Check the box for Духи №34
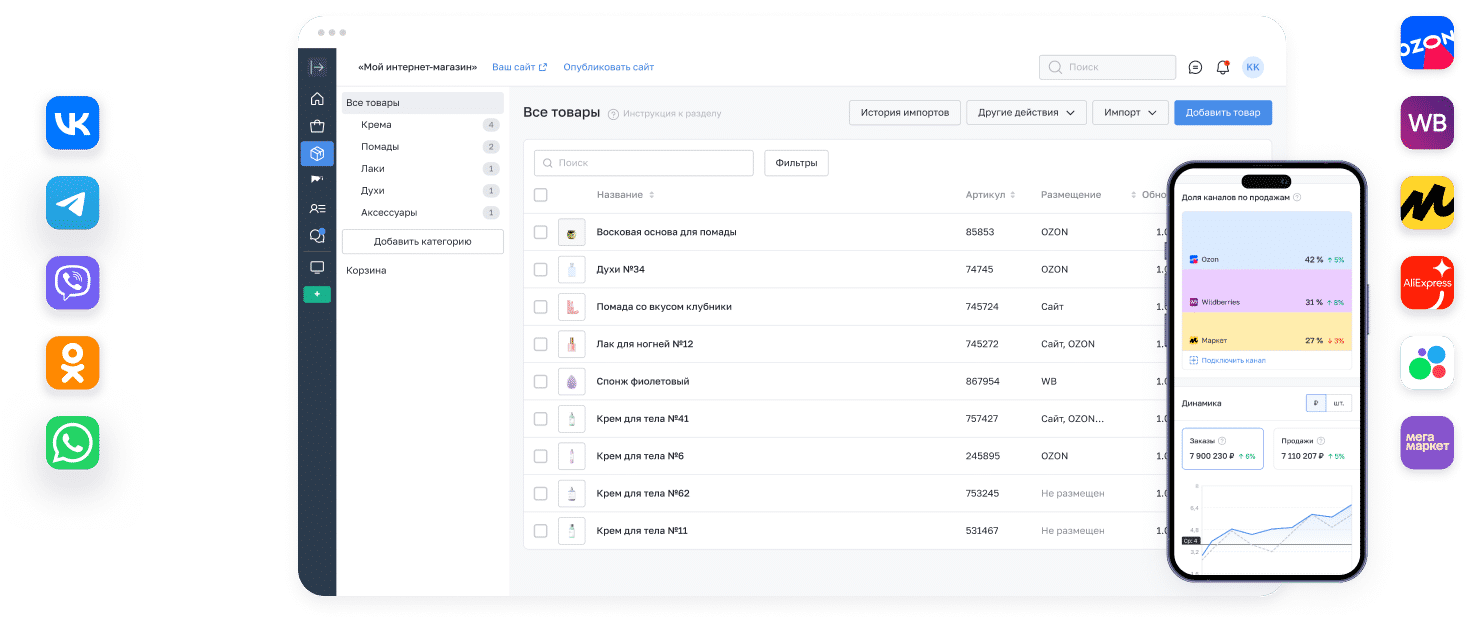This screenshot has width=1467, height=631. pyautogui.click(x=540, y=269)
